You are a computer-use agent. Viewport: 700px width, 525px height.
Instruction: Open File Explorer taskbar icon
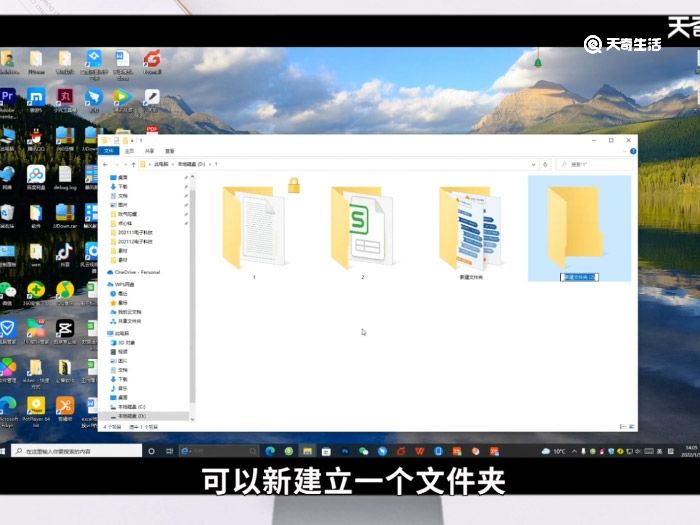307,451
